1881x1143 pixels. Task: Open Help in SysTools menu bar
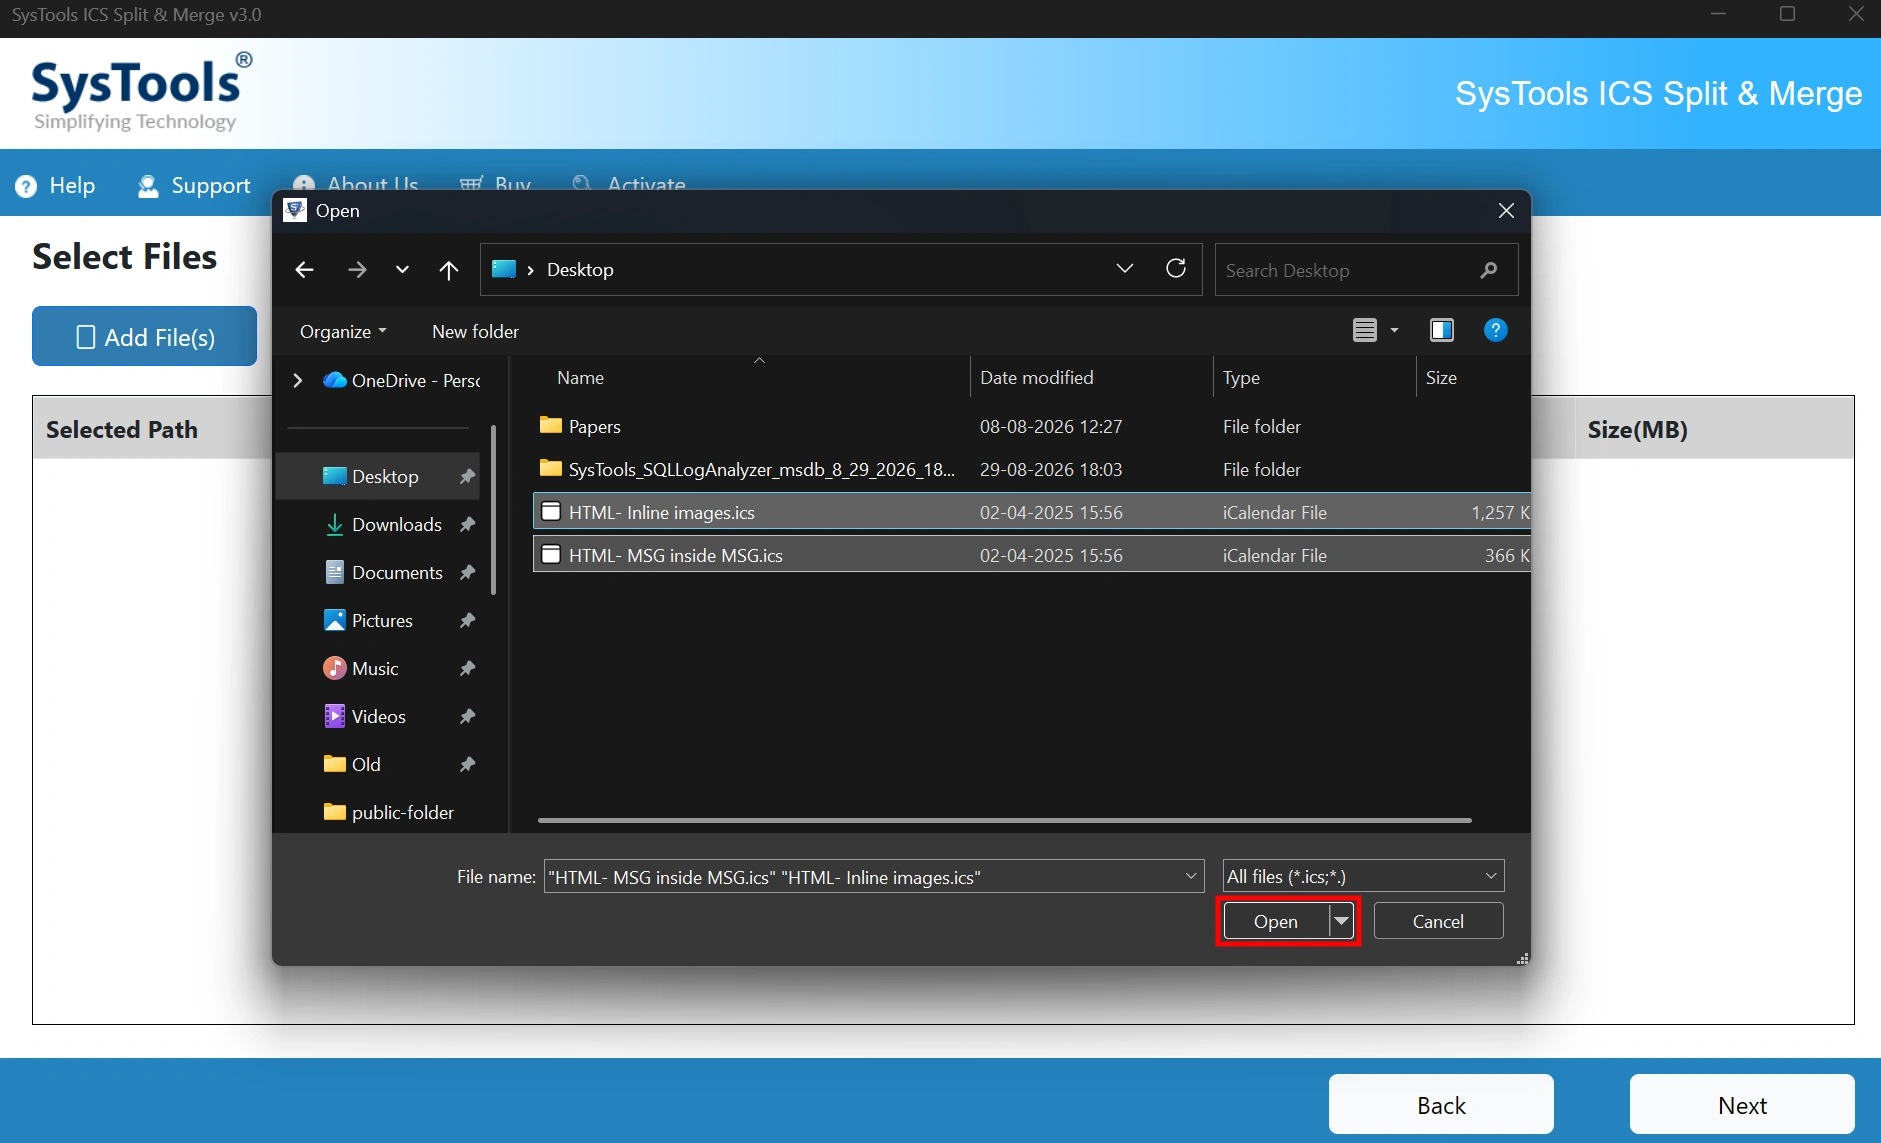pyautogui.click(x=56, y=185)
